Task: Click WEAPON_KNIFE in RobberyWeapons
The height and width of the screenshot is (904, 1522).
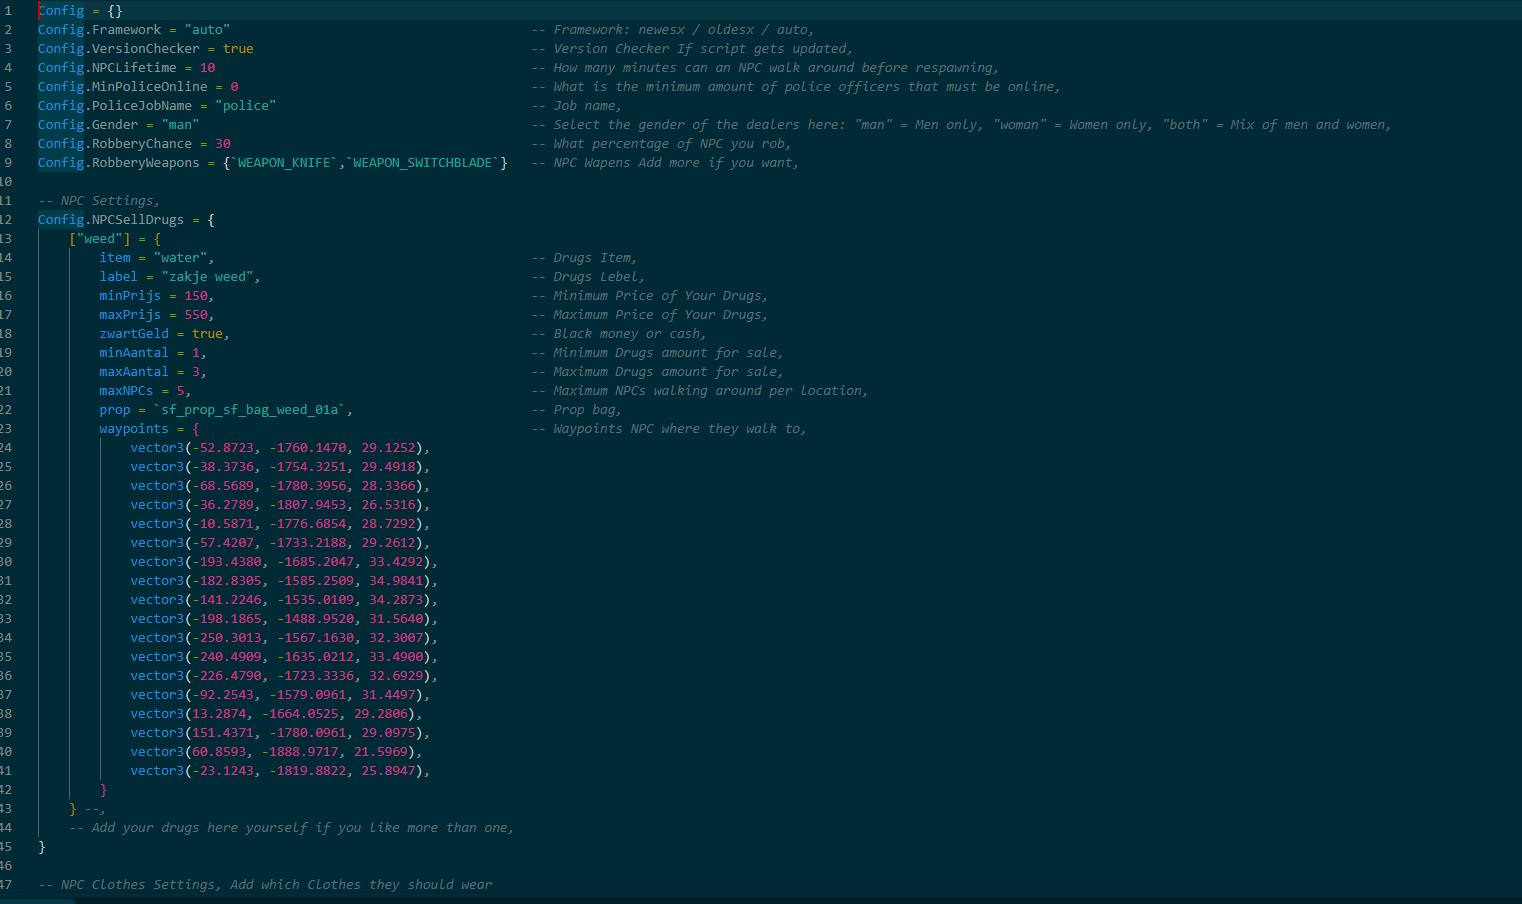Action: tap(284, 163)
